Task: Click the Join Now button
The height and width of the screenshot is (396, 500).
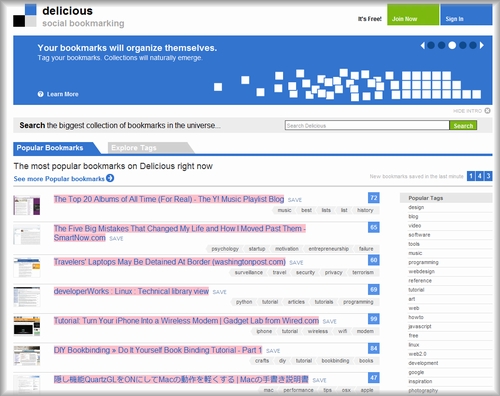Action: [413, 15]
